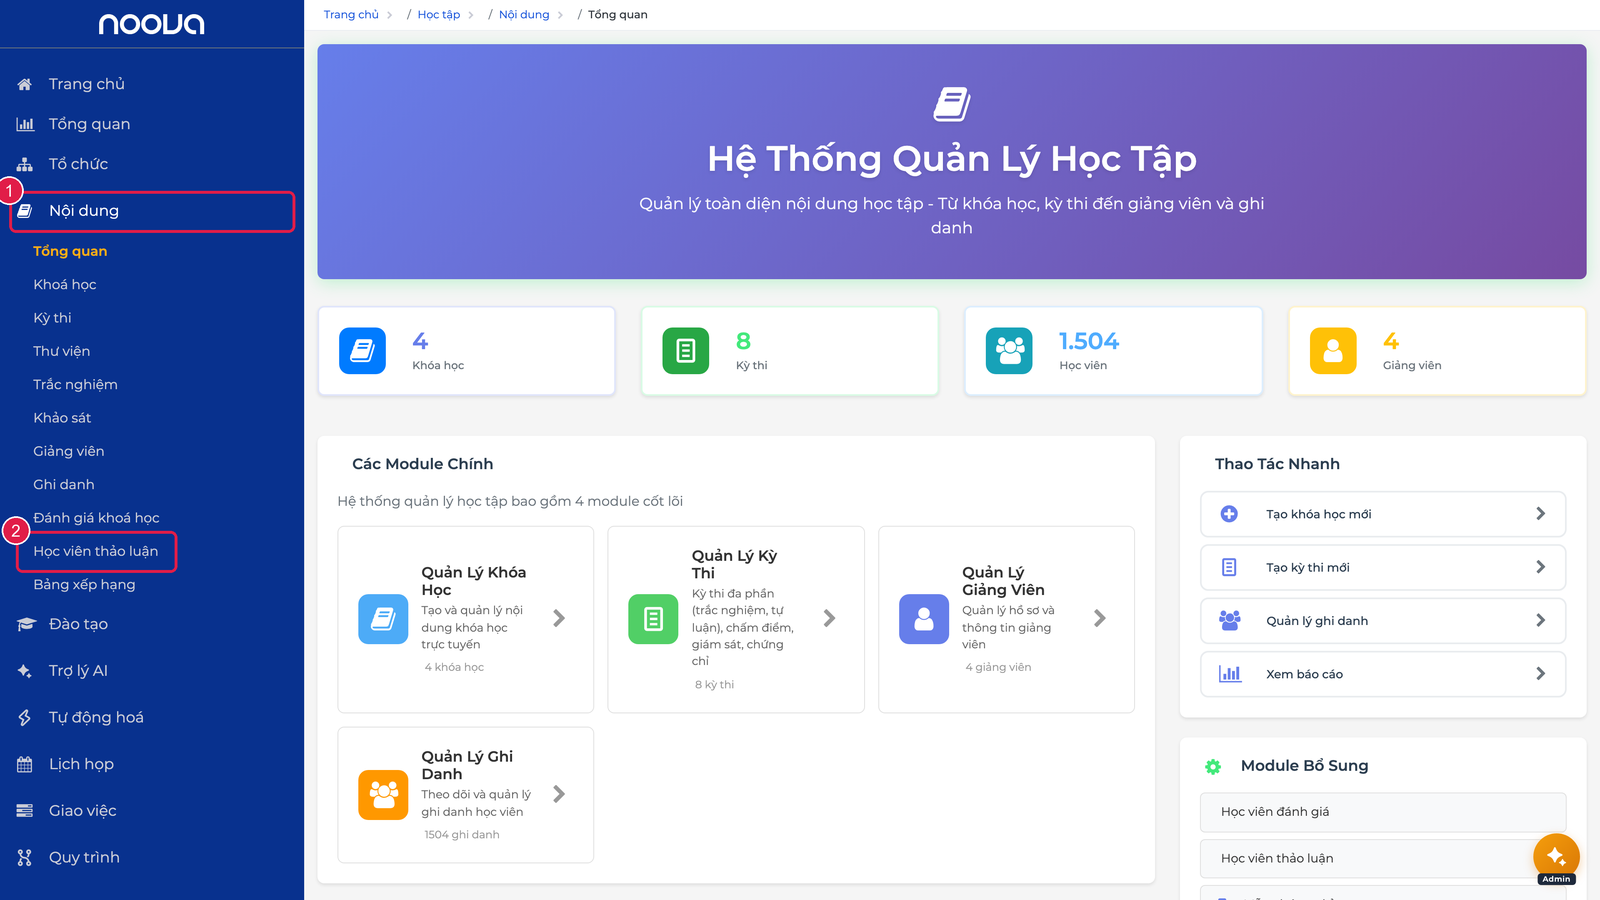Click the graduation cap icon beside Đào tạo
1600x900 pixels.
point(25,624)
